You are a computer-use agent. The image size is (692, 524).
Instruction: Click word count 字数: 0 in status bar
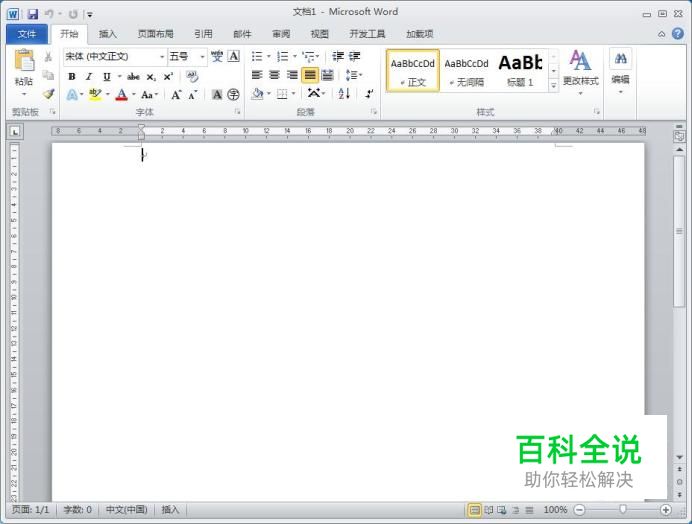pyautogui.click(x=78, y=510)
